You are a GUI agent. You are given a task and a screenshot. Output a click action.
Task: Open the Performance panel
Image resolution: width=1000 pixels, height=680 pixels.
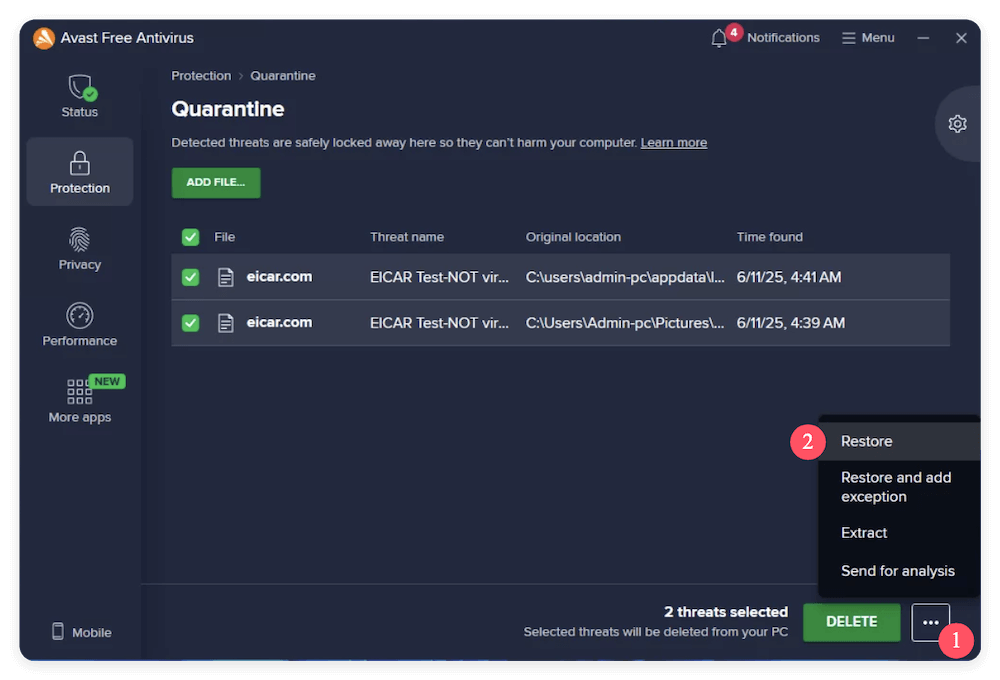pyautogui.click(x=79, y=325)
